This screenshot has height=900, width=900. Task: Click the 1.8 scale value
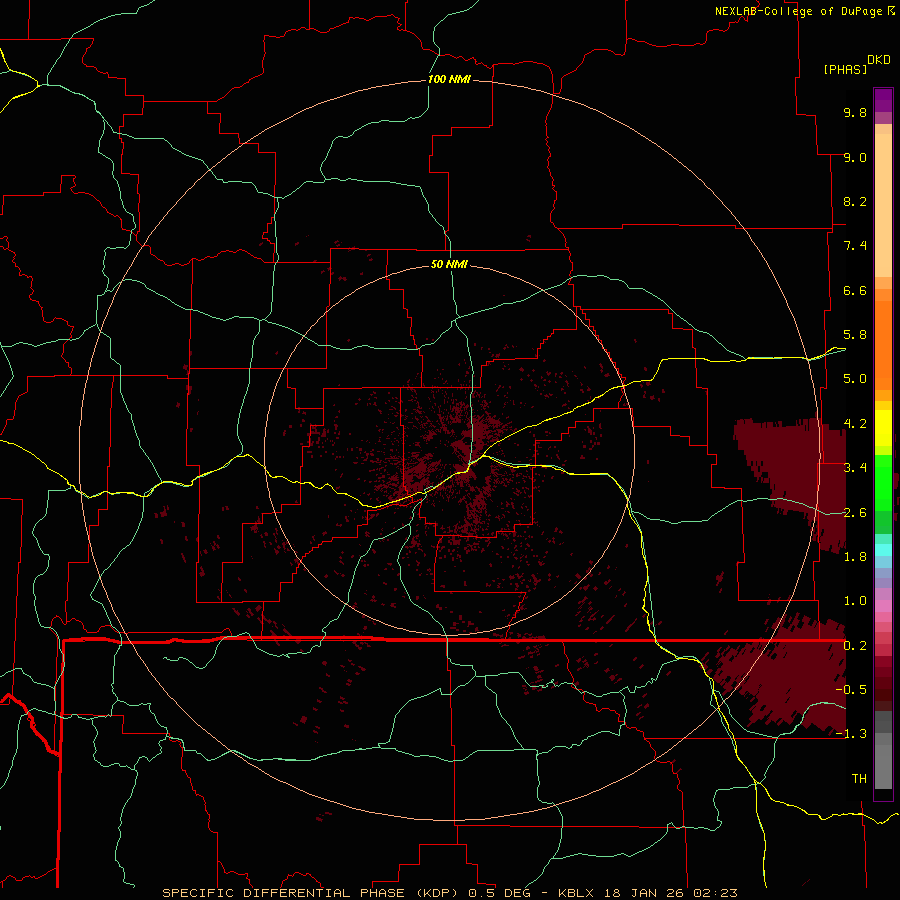pos(855,557)
